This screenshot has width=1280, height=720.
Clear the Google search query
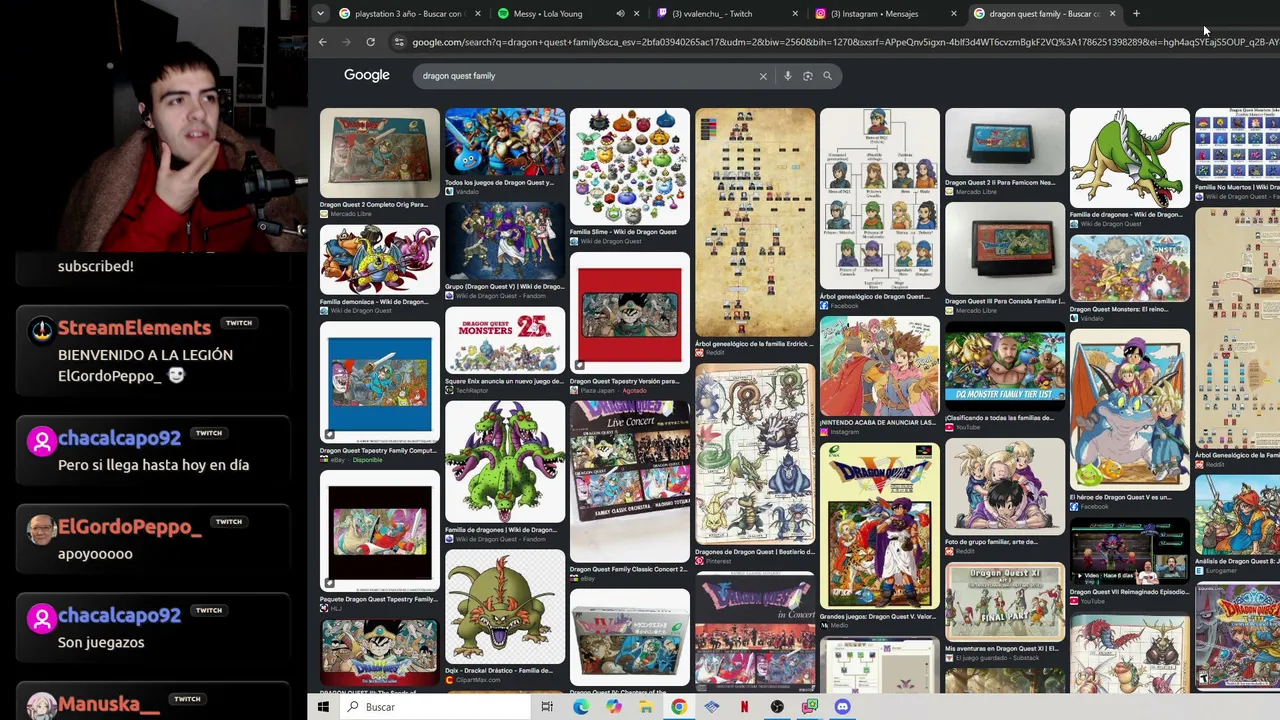(x=763, y=76)
